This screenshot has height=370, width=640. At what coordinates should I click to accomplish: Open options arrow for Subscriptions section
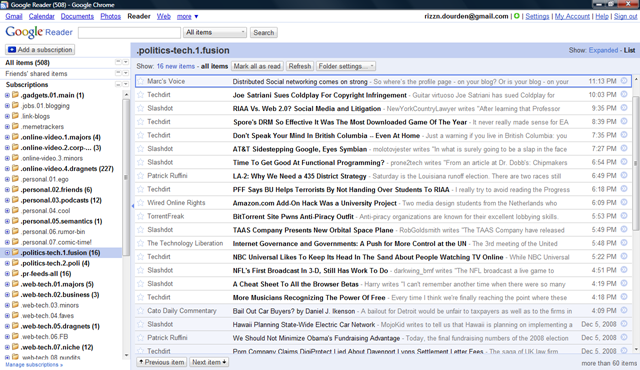point(125,84)
